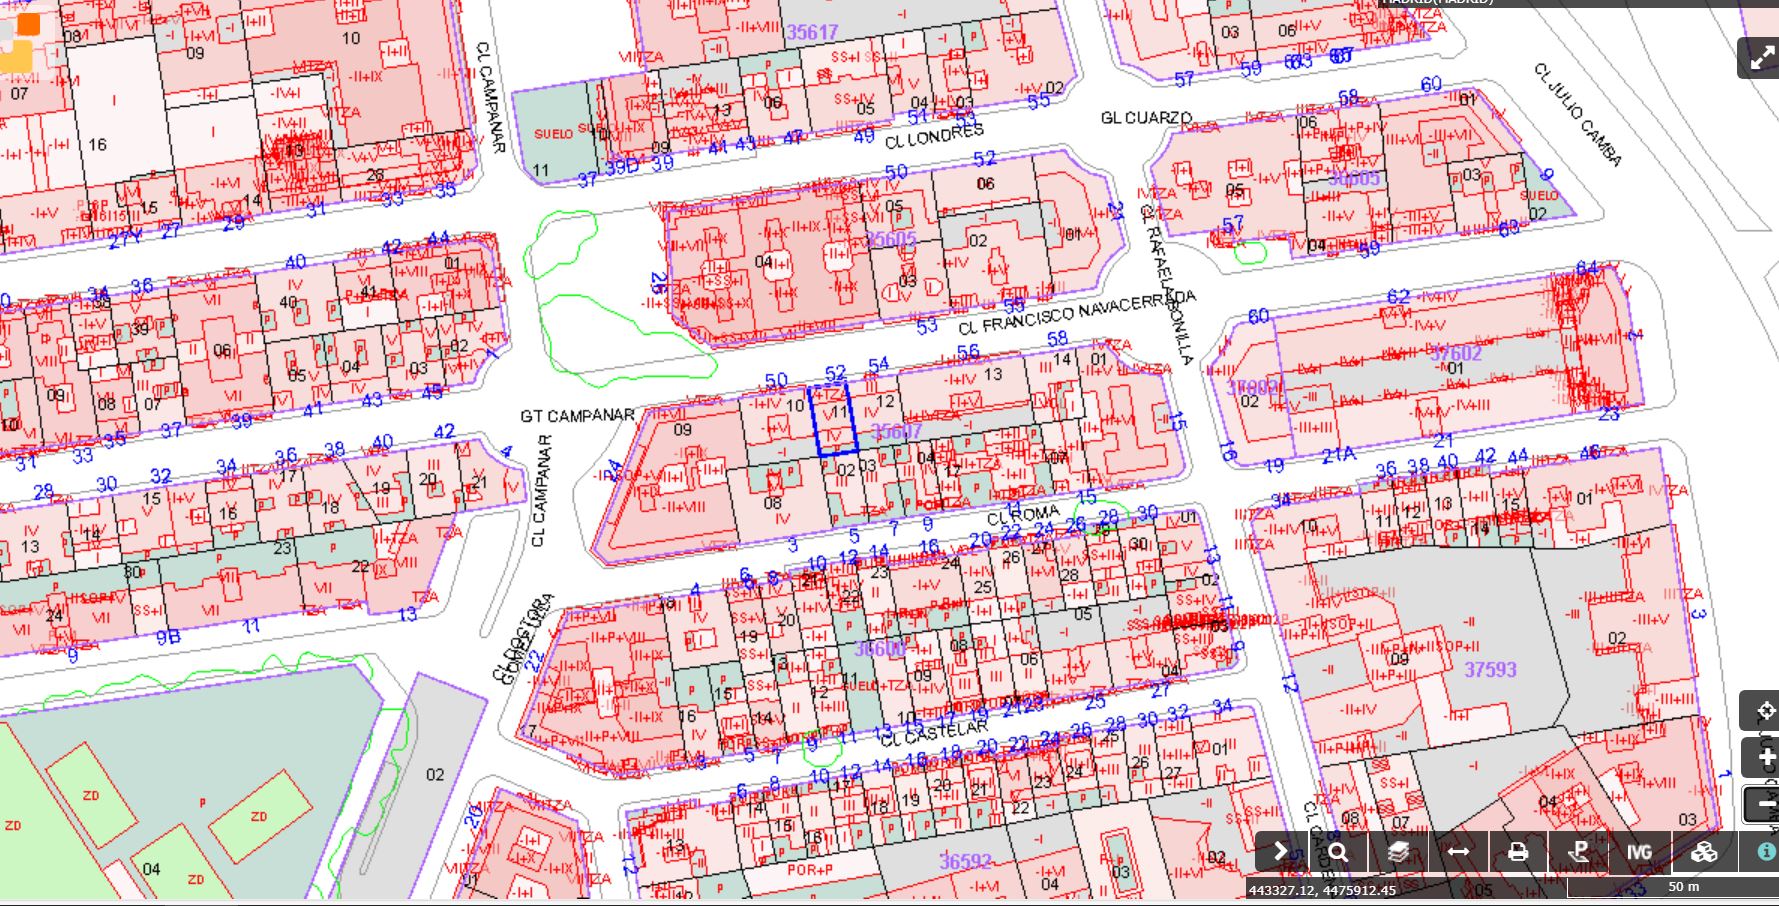
Task: Click block number 37593 label
Action: 1490,669
